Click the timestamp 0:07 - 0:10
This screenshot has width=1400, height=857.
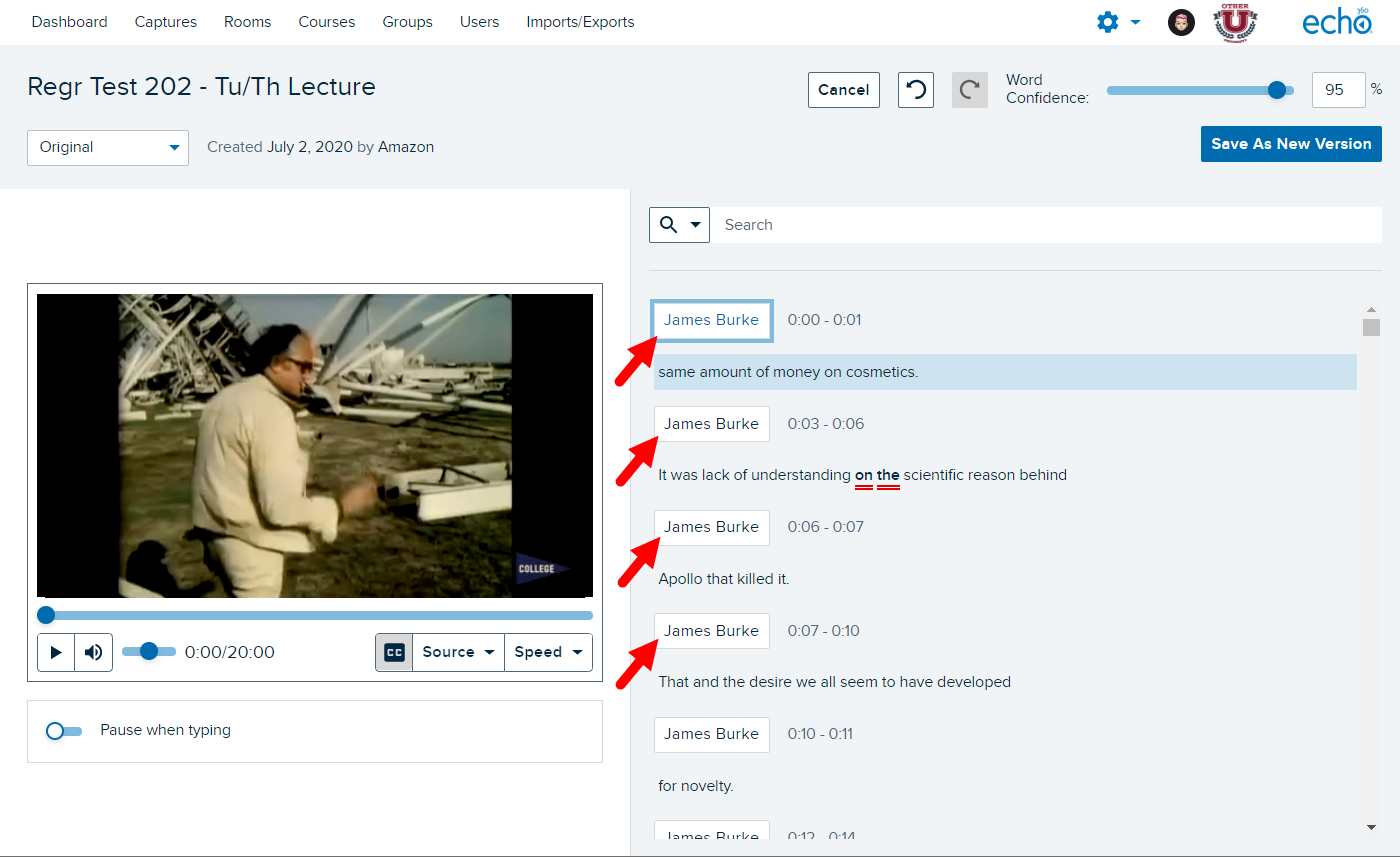point(823,631)
